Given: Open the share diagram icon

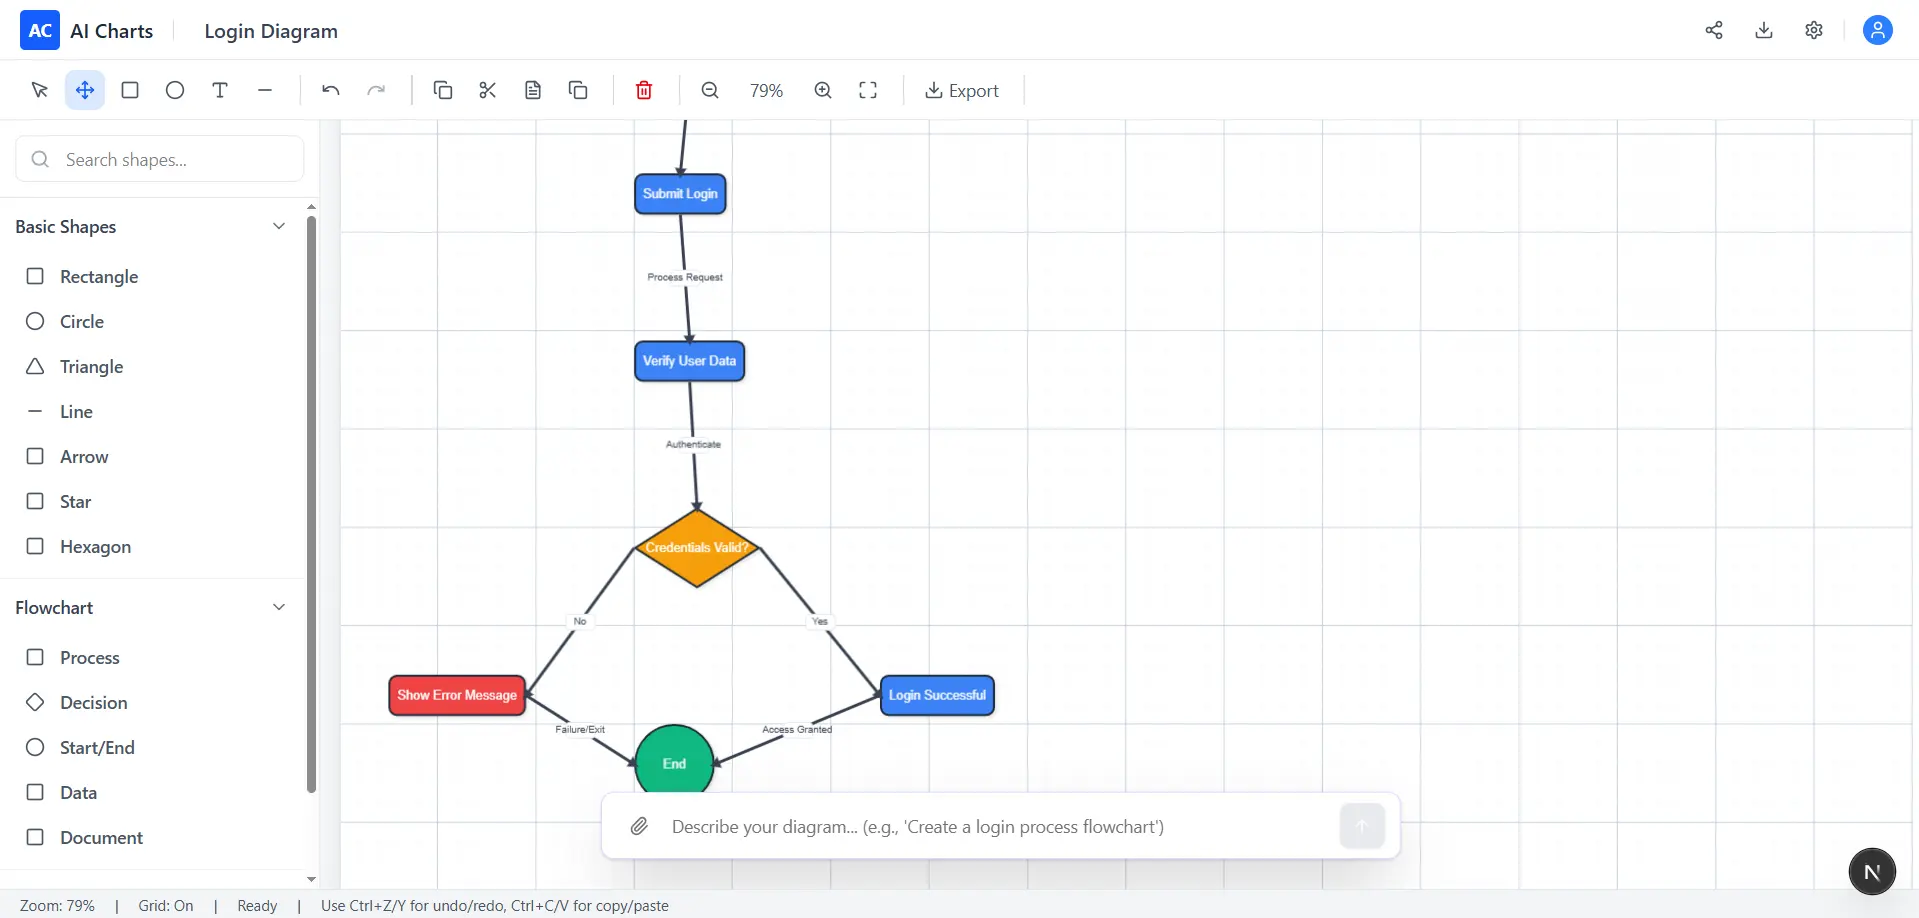Looking at the screenshot, I should (x=1714, y=30).
